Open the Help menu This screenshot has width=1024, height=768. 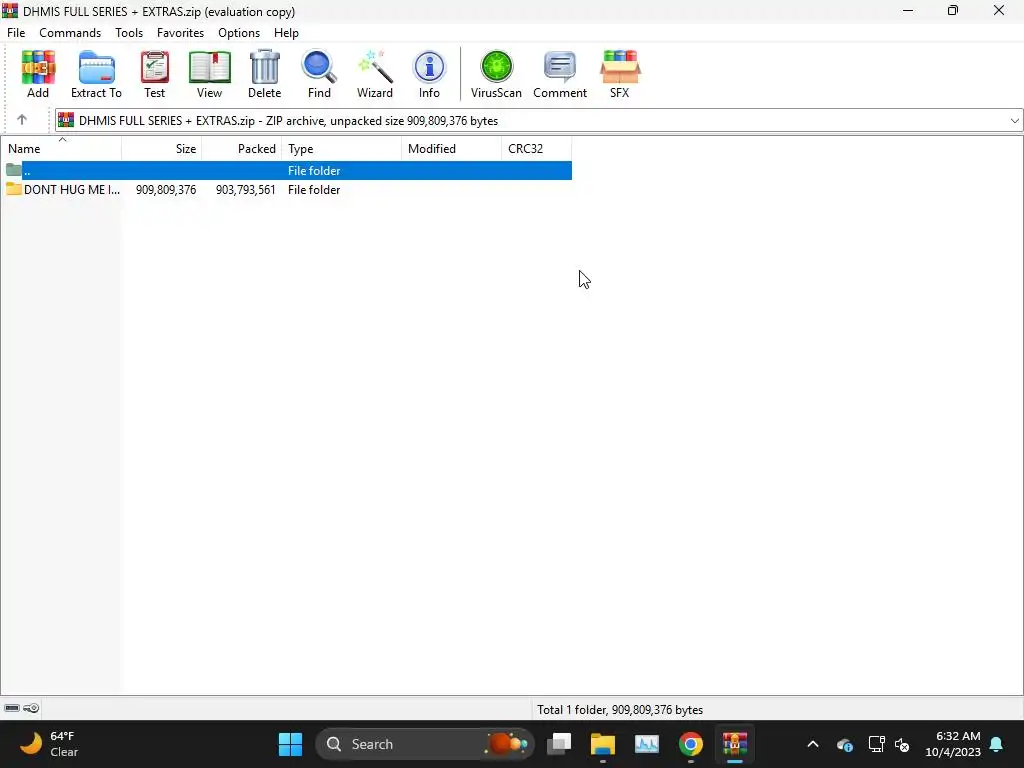pos(286,33)
